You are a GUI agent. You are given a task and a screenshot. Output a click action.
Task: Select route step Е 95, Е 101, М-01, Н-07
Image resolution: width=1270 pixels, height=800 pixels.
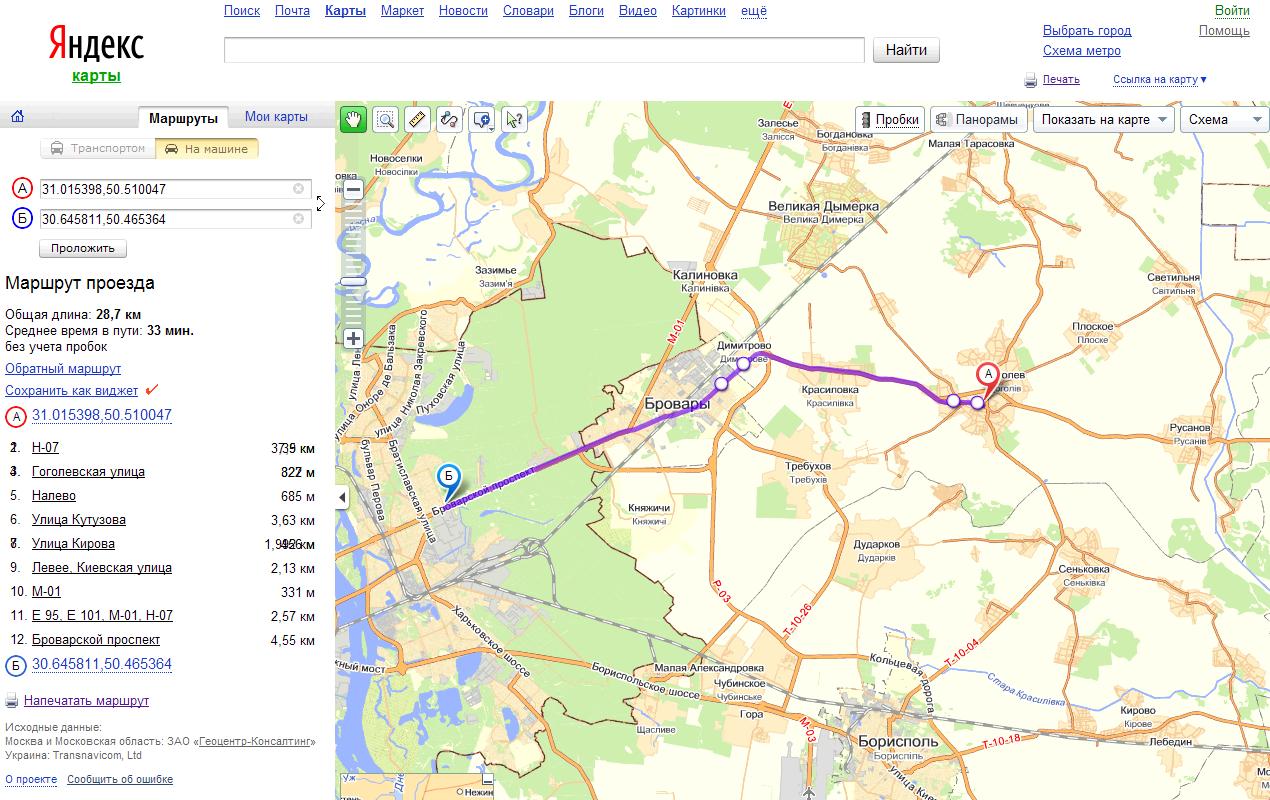pyautogui.click(x=102, y=616)
